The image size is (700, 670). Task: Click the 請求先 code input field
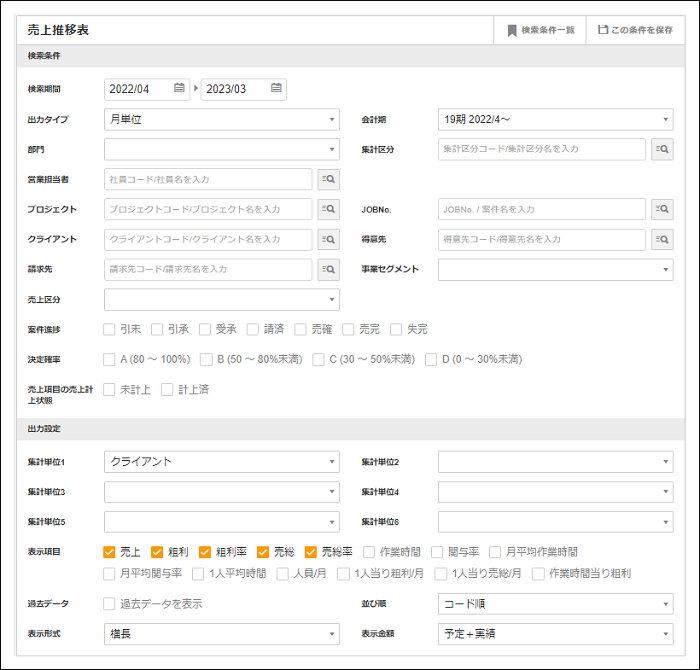[208, 269]
